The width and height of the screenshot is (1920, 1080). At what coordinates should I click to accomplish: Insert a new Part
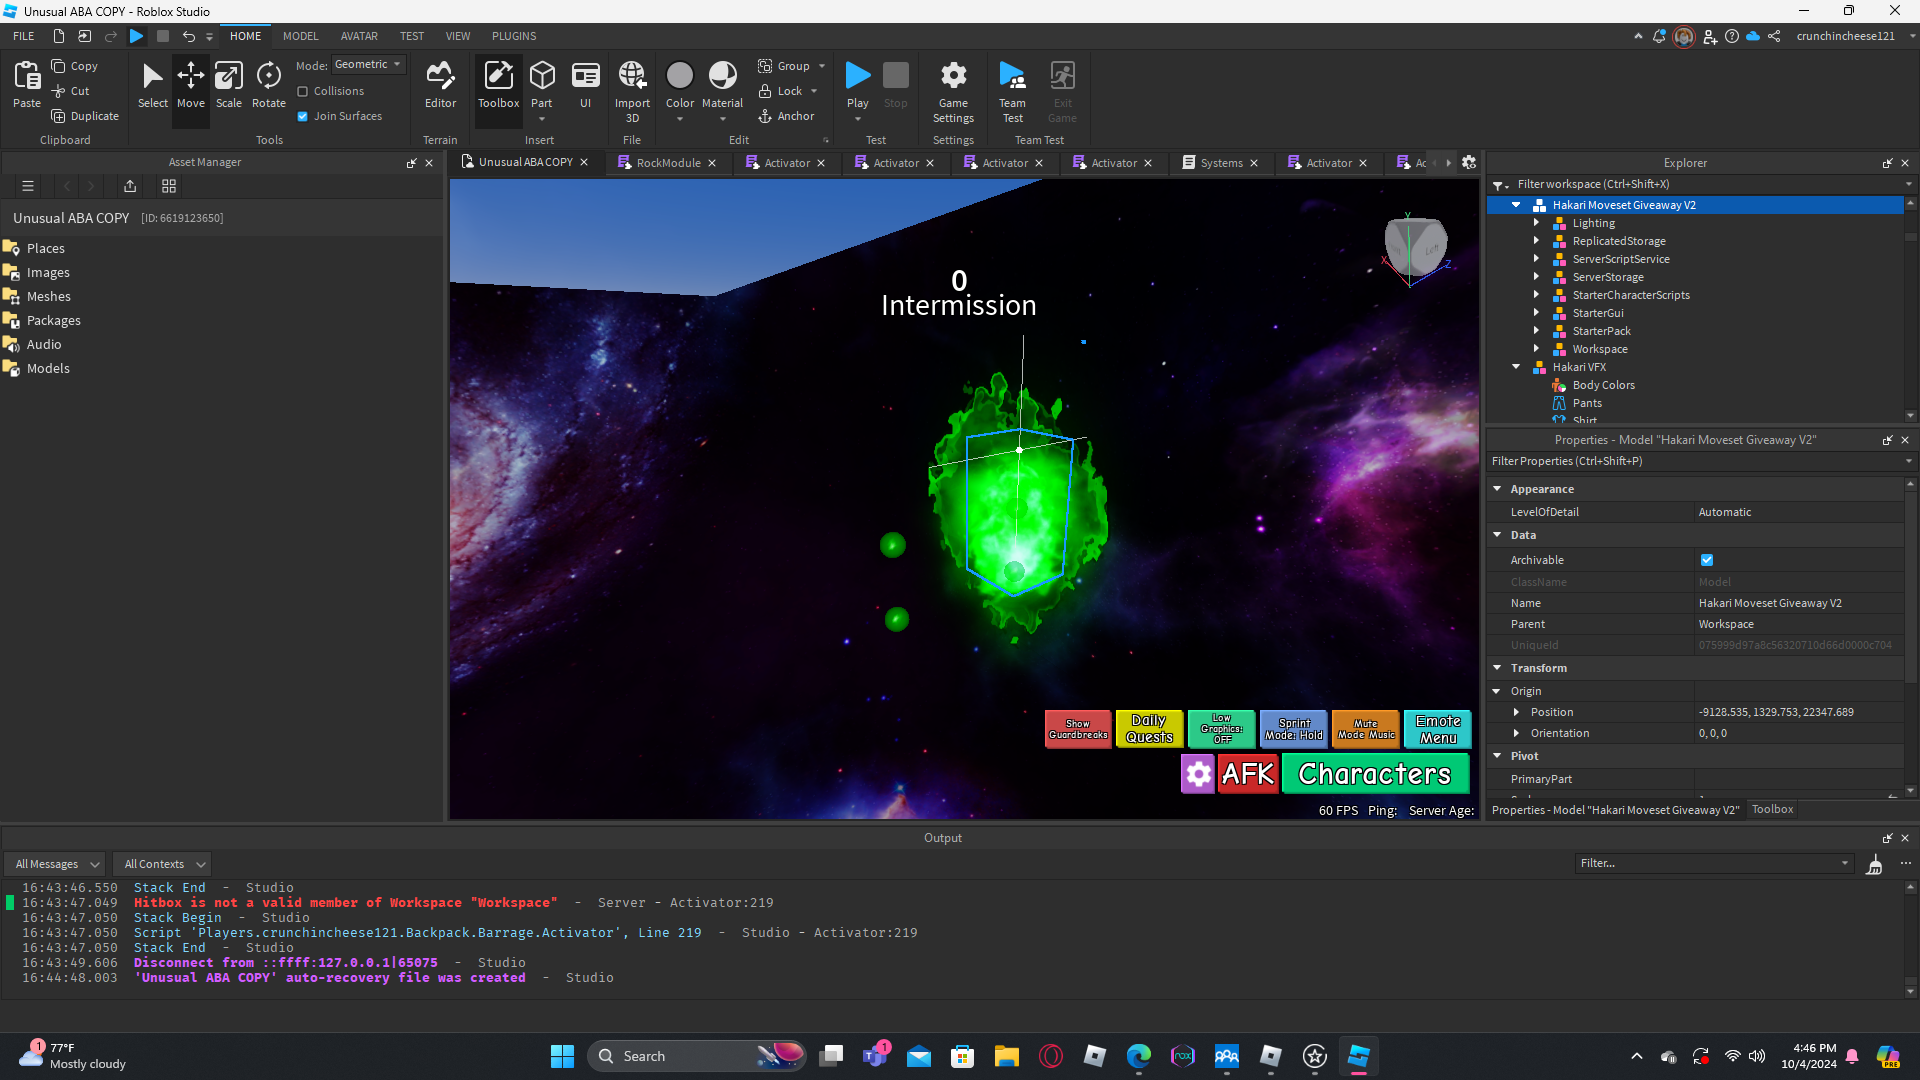click(x=542, y=85)
